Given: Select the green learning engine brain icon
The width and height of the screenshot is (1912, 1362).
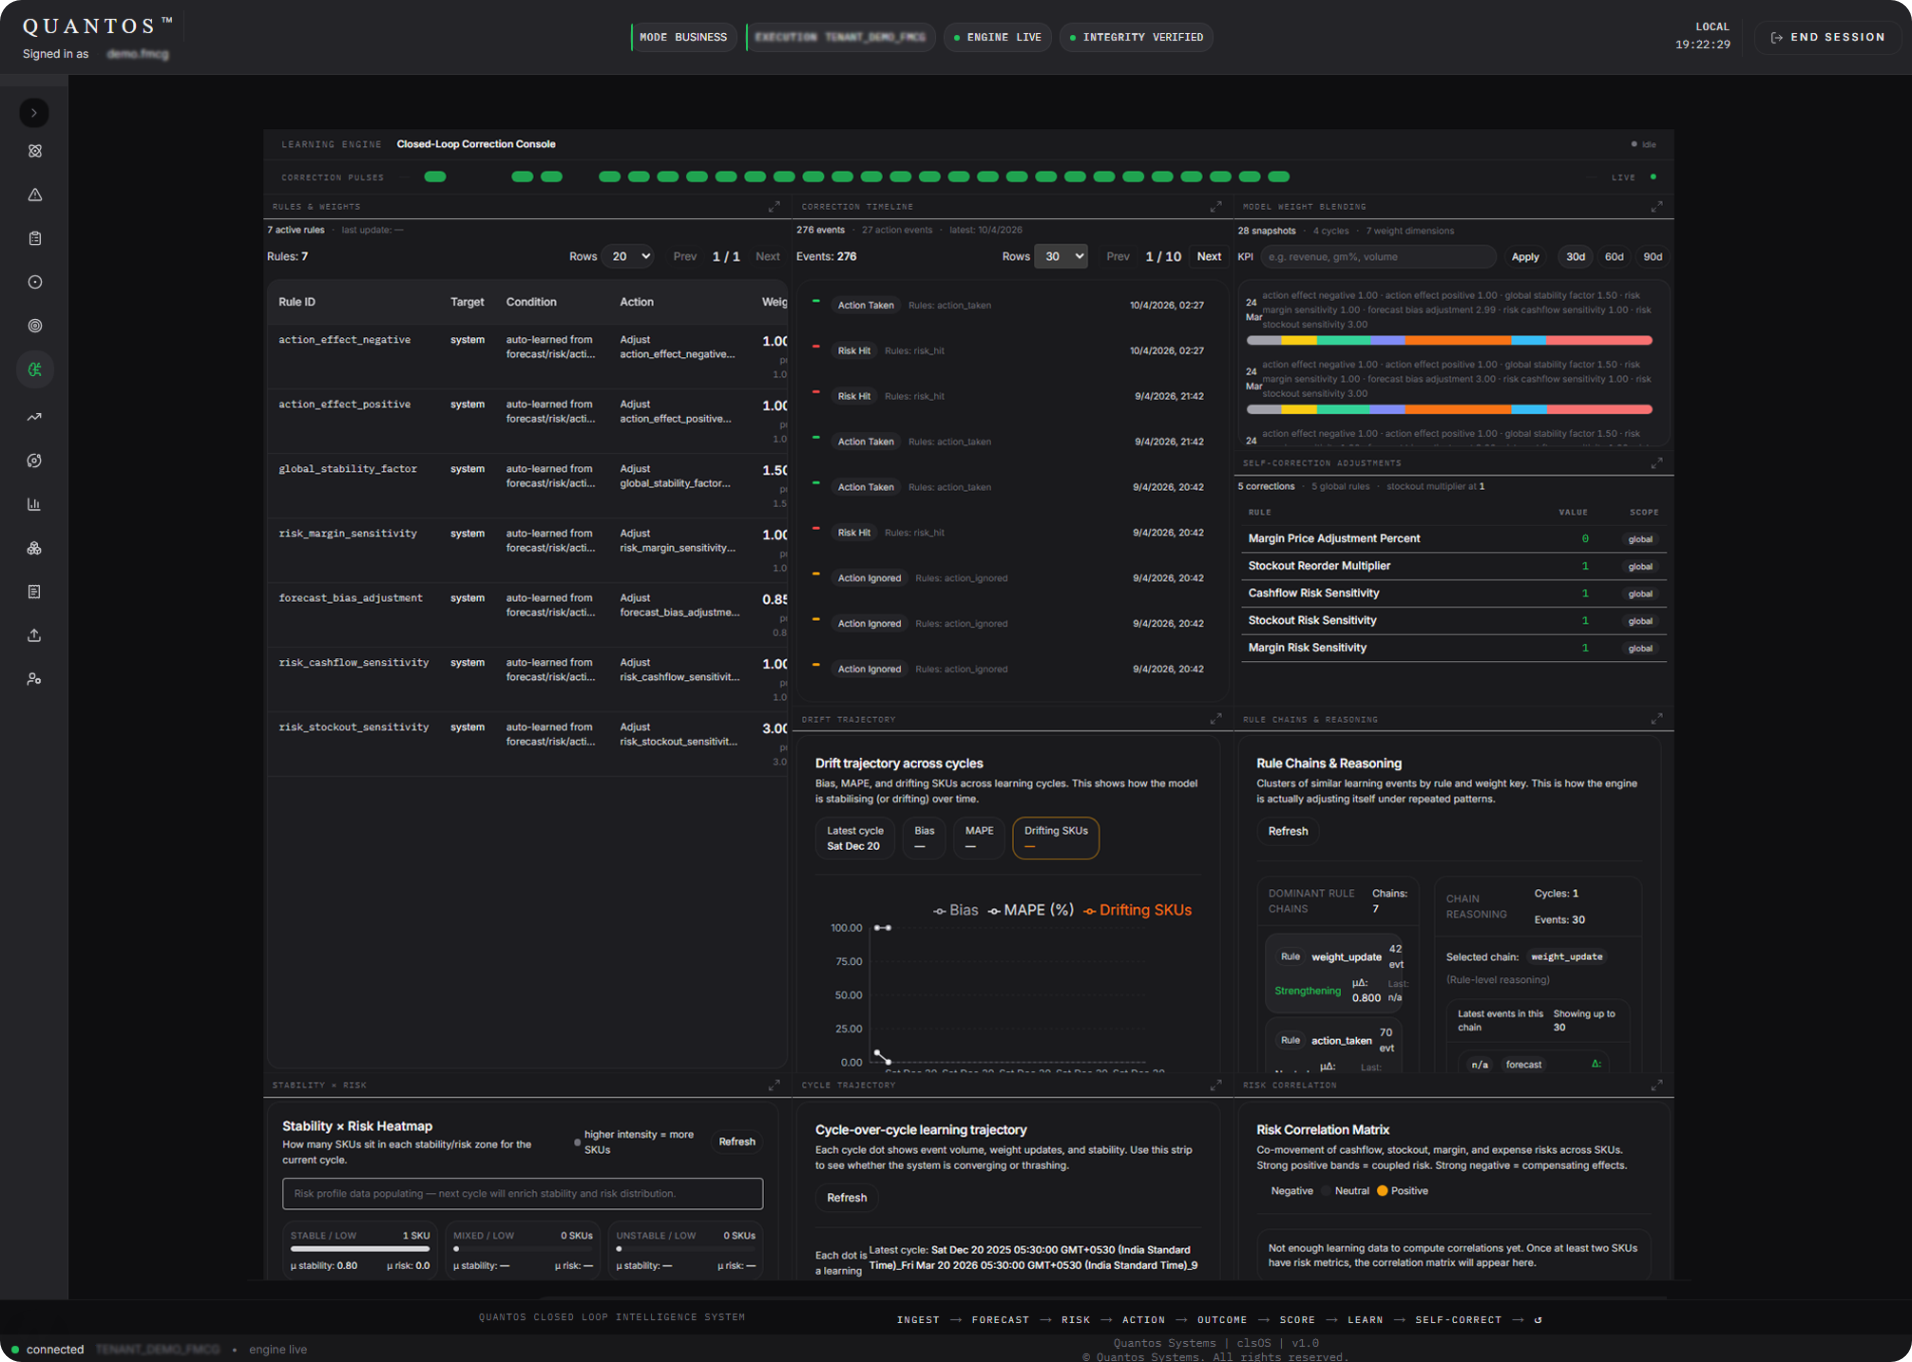Looking at the screenshot, I should pos(35,370).
